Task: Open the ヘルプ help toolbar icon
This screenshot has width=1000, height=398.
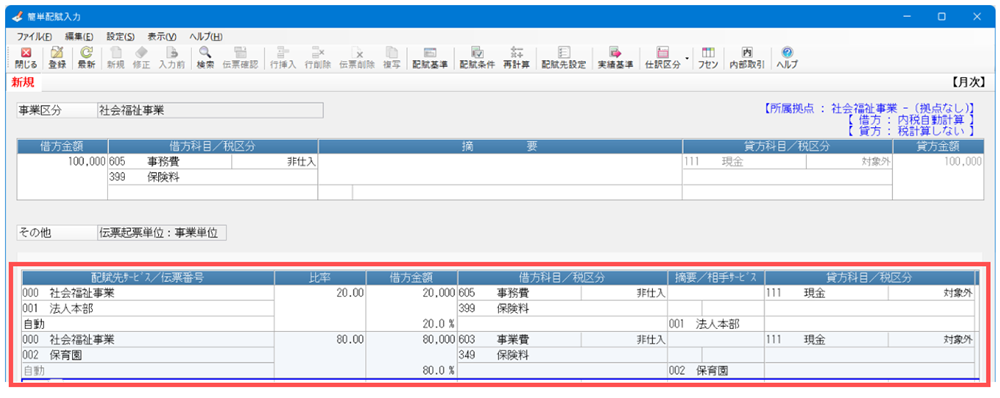Action: tap(787, 57)
